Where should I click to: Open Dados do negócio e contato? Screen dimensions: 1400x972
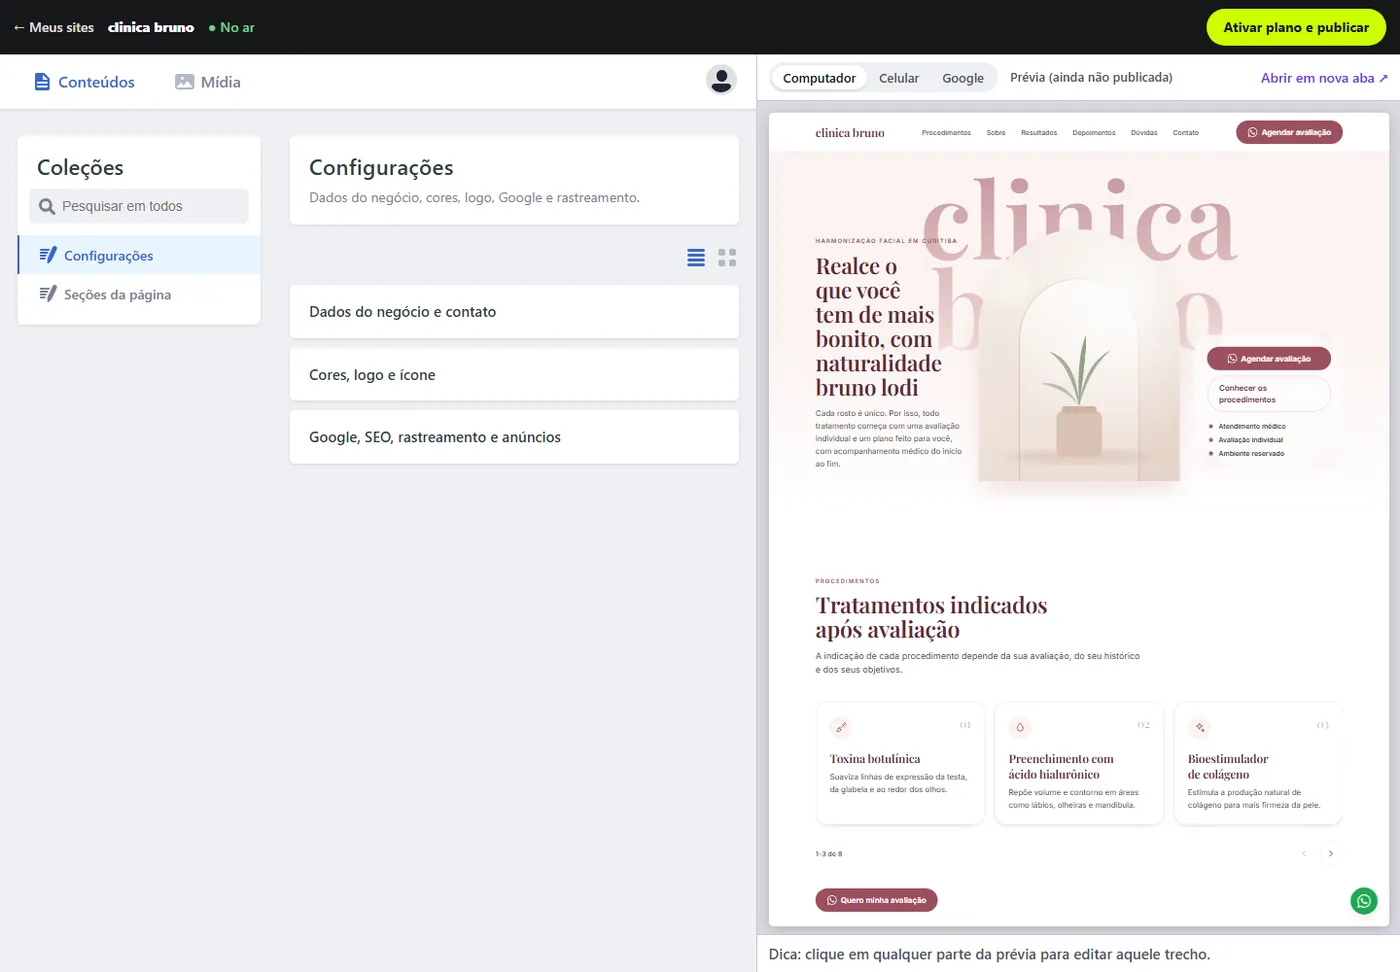click(514, 312)
